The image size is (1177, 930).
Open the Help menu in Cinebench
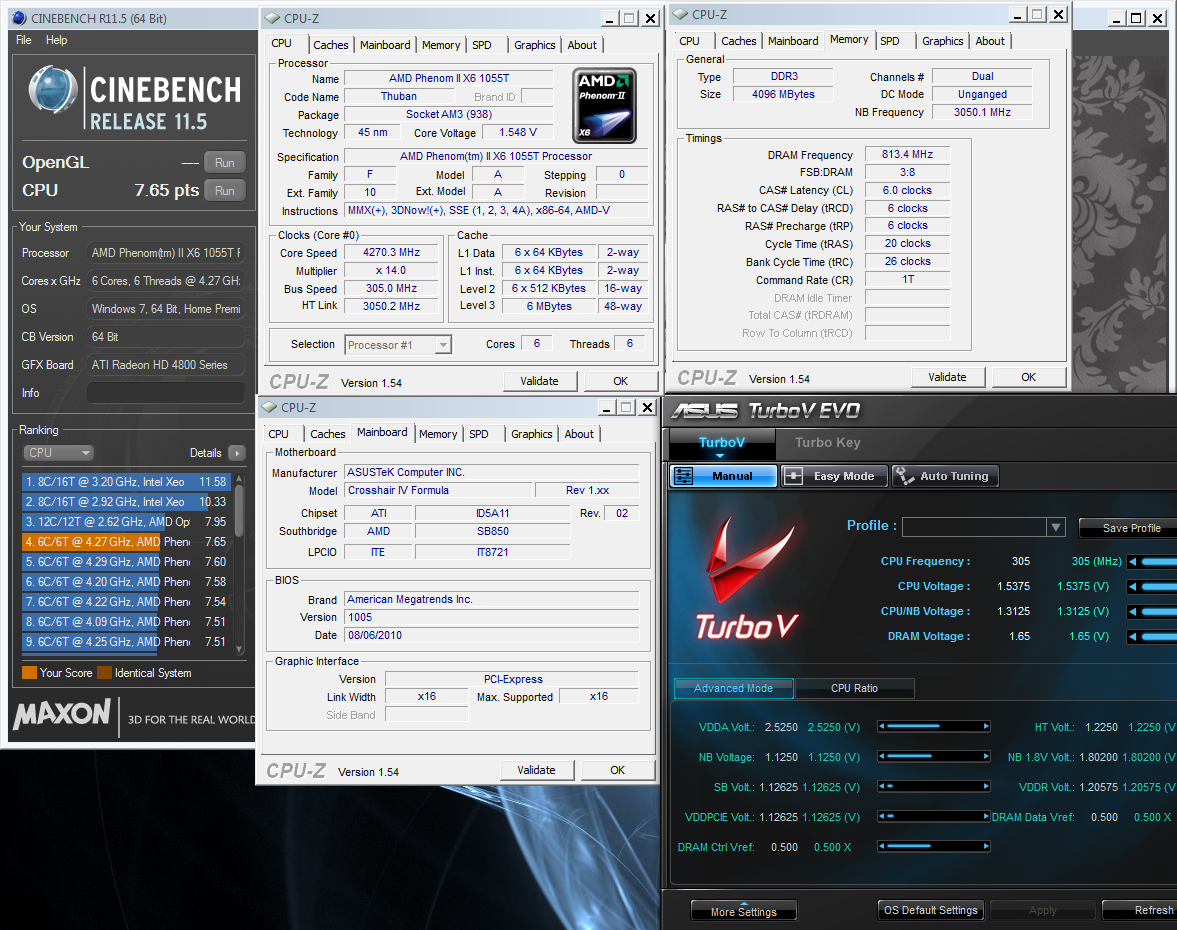pos(56,40)
